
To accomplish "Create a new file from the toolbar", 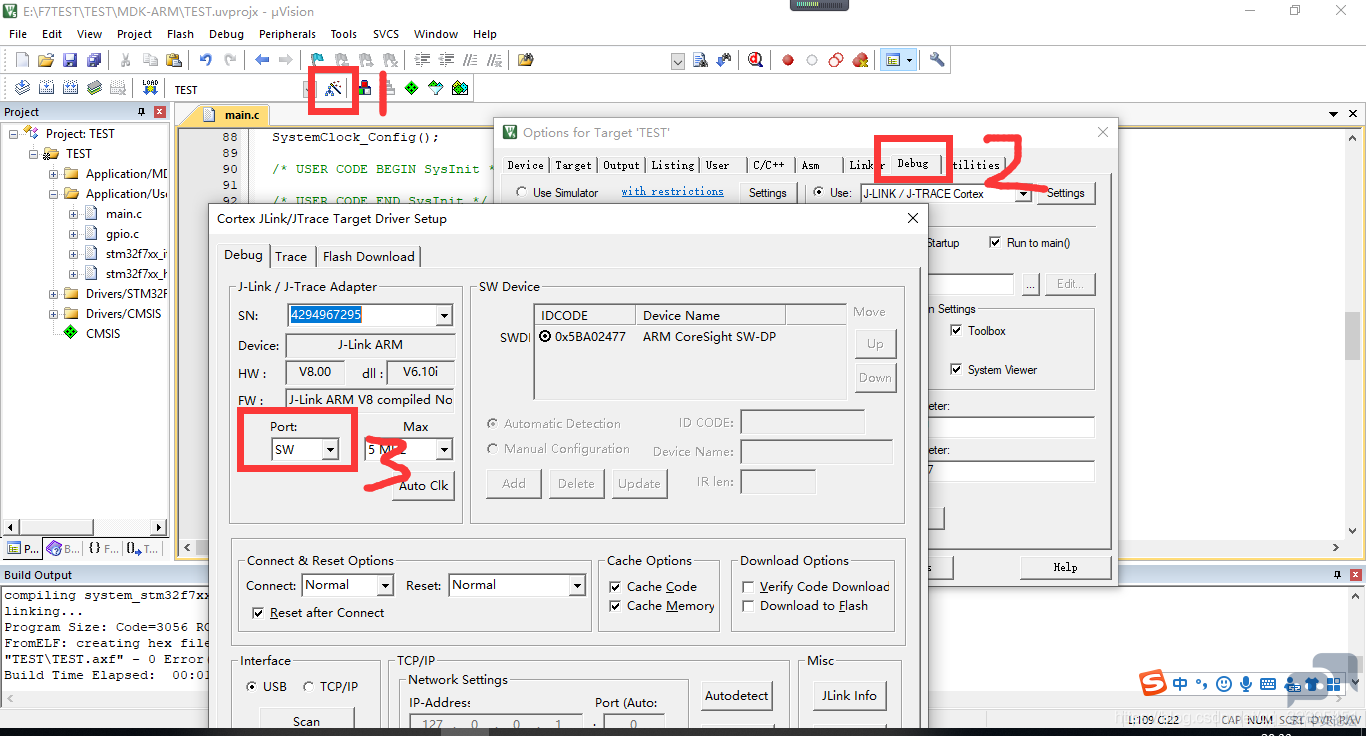I will (22, 60).
